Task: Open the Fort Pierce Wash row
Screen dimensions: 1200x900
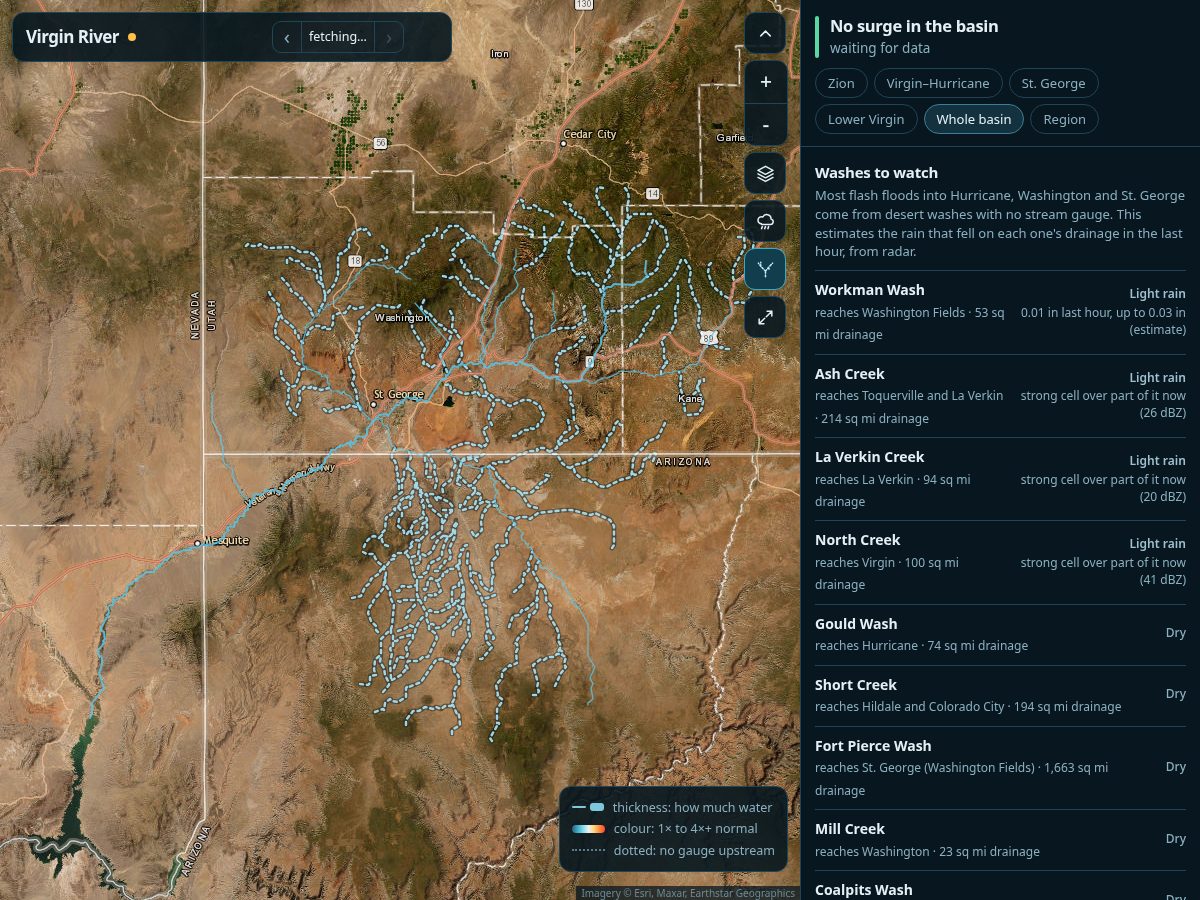Action: (1000, 768)
